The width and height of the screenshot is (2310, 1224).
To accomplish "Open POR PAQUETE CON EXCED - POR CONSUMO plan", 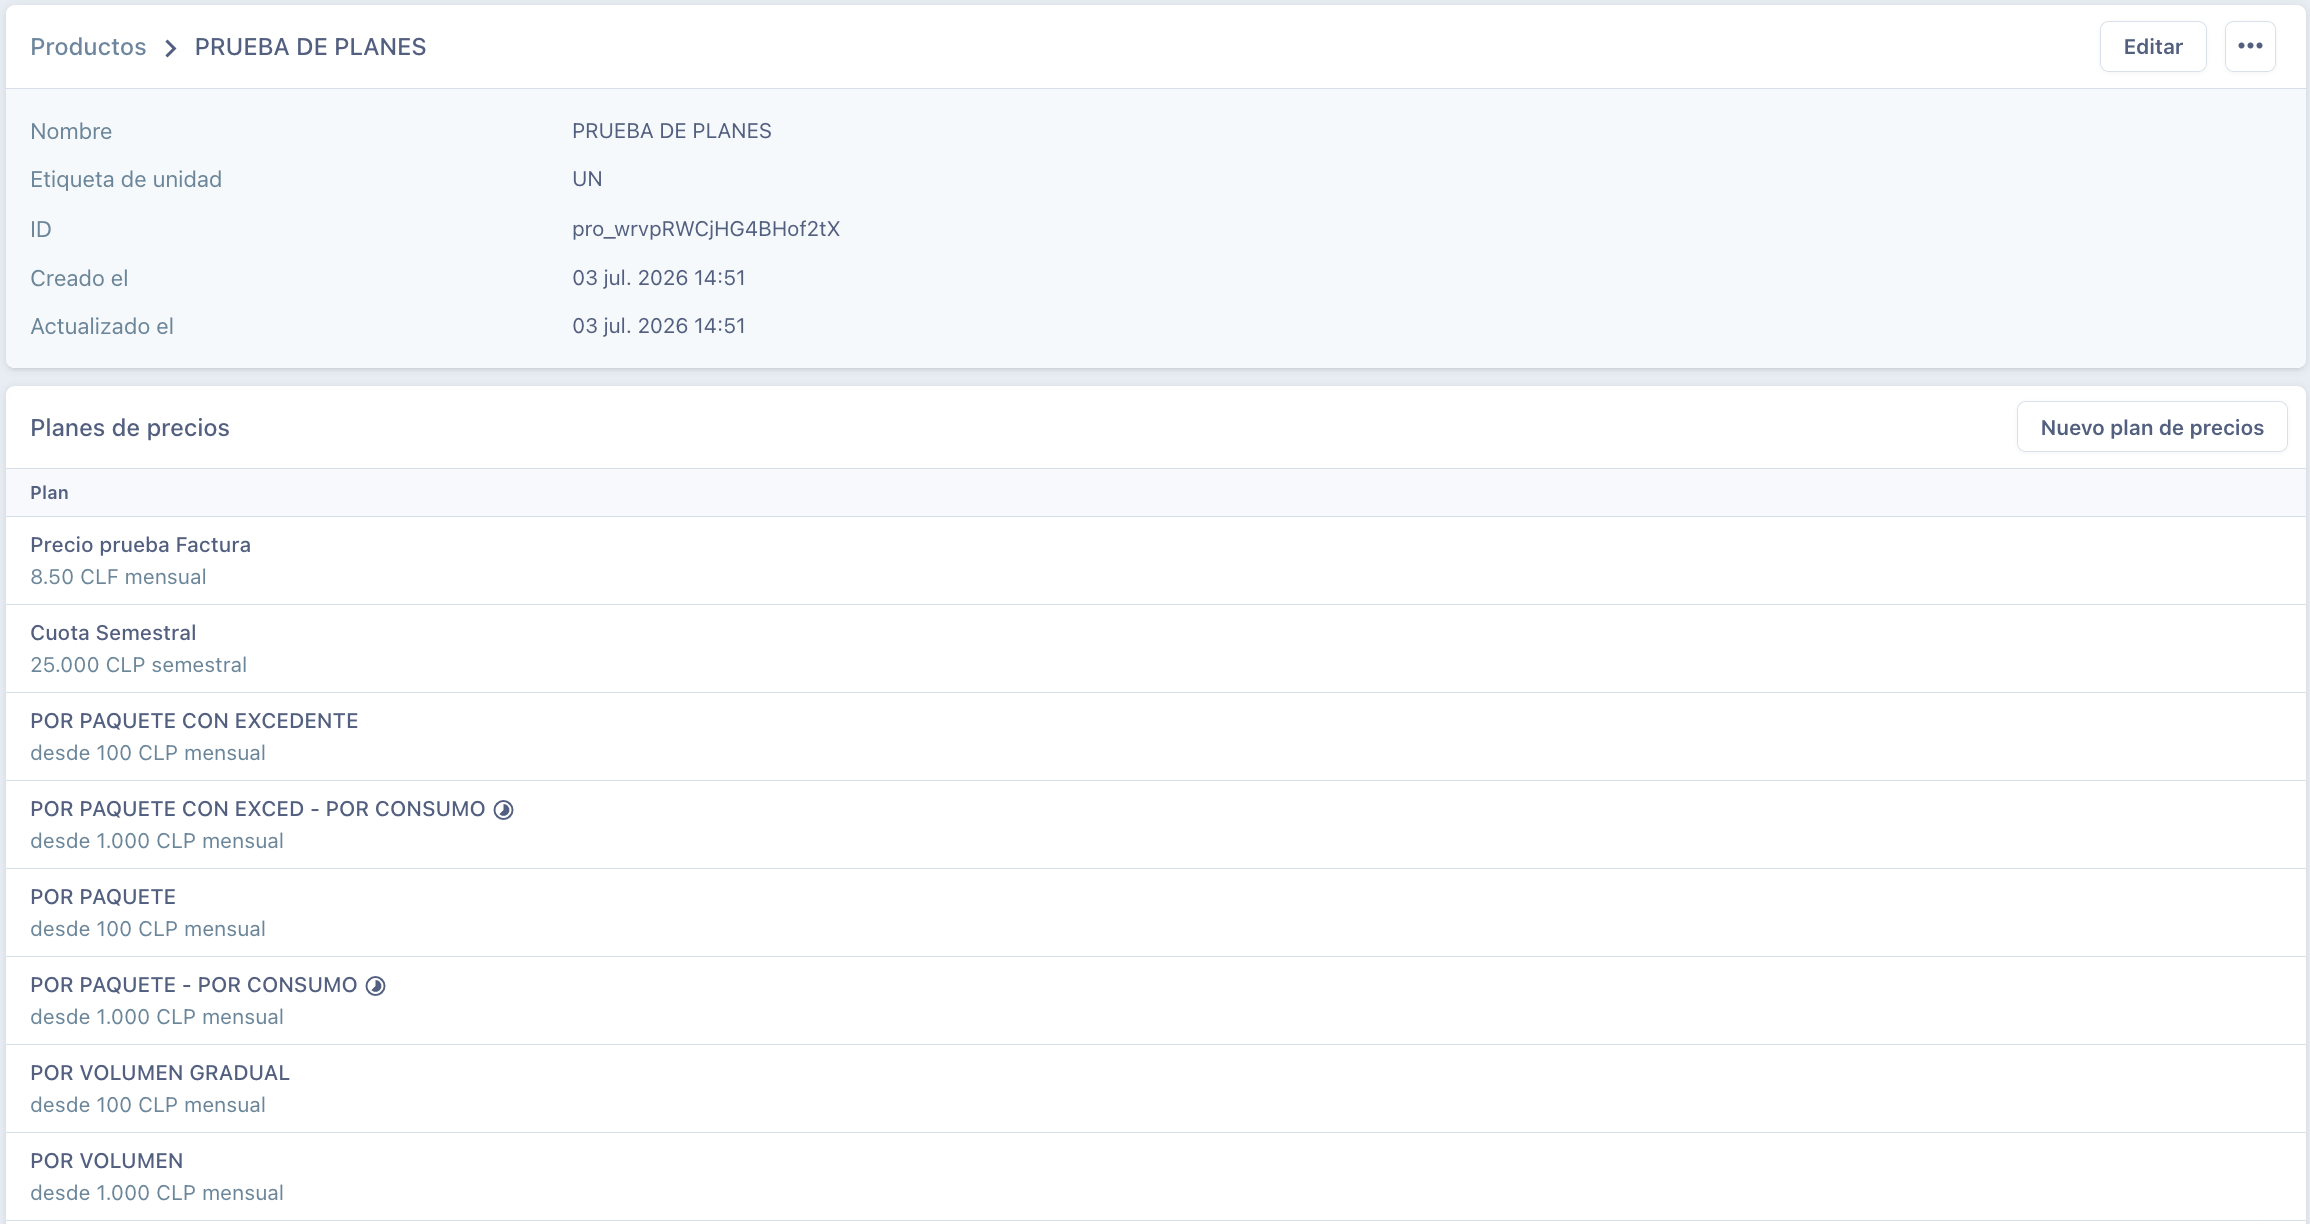I will coord(1156,824).
